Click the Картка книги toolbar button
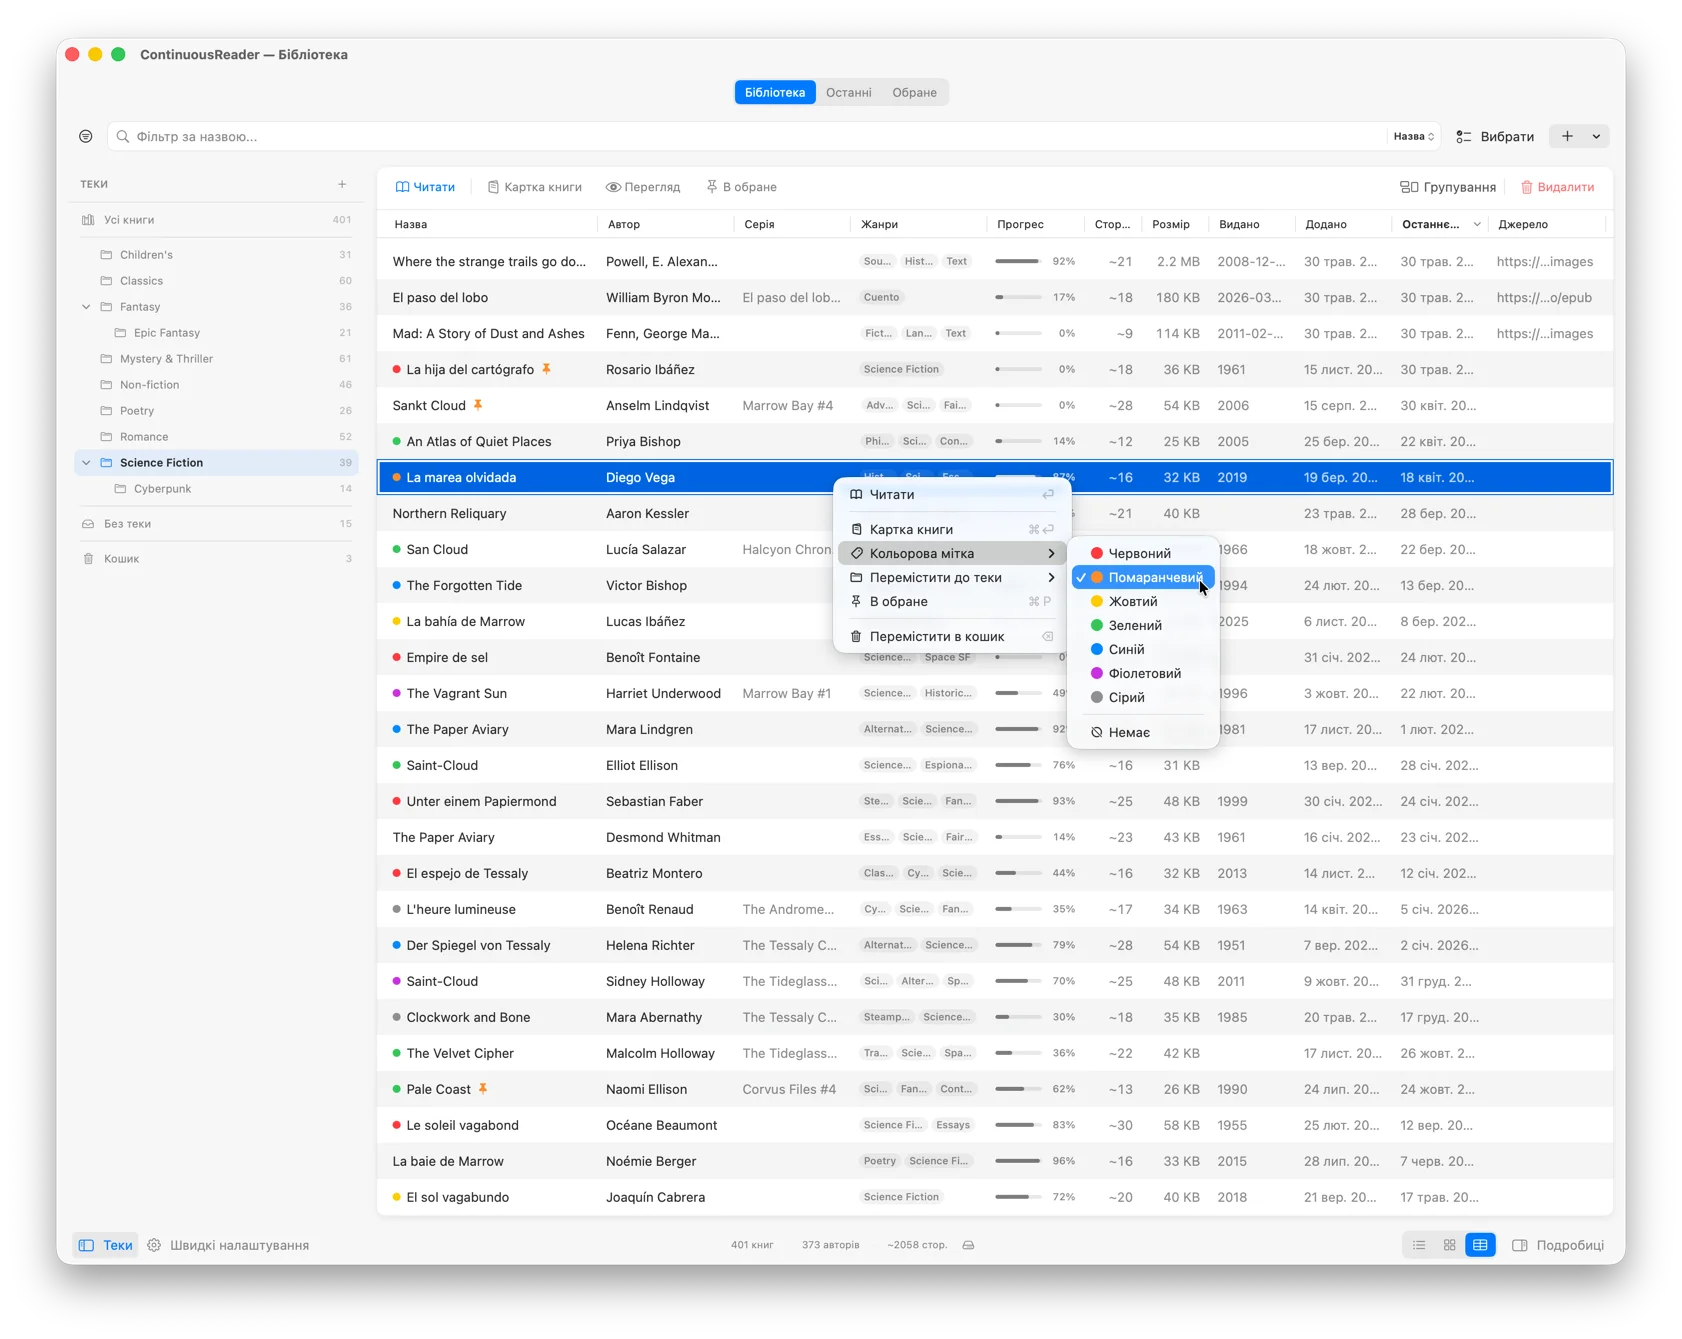This screenshot has height=1339, width=1682. pyautogui.click(x=534, y=187)
